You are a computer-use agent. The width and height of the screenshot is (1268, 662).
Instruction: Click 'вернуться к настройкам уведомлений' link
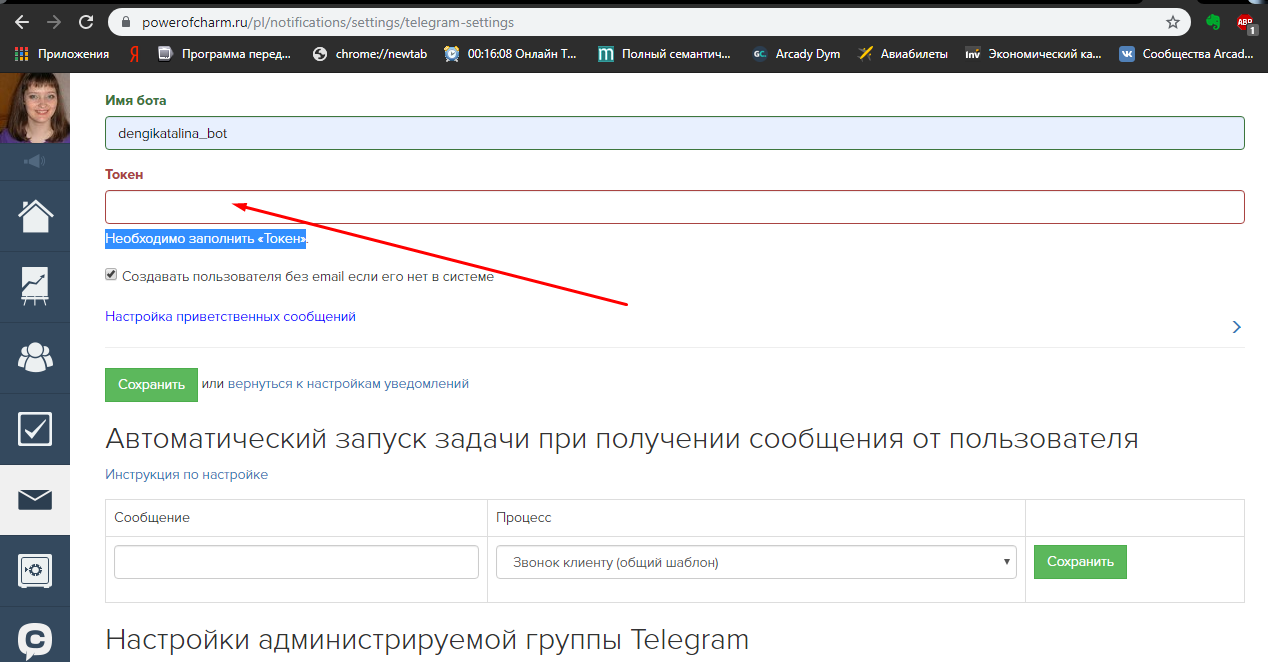(348, 383)
